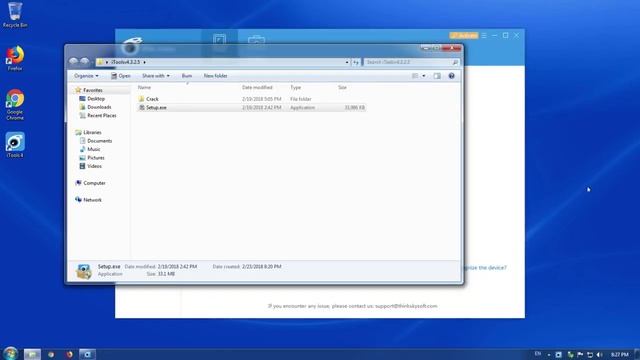Image resolution: width=640 pixels, height=360 pixels.
Task: Click the Activate button in iTools
Action: click(464, 36)
